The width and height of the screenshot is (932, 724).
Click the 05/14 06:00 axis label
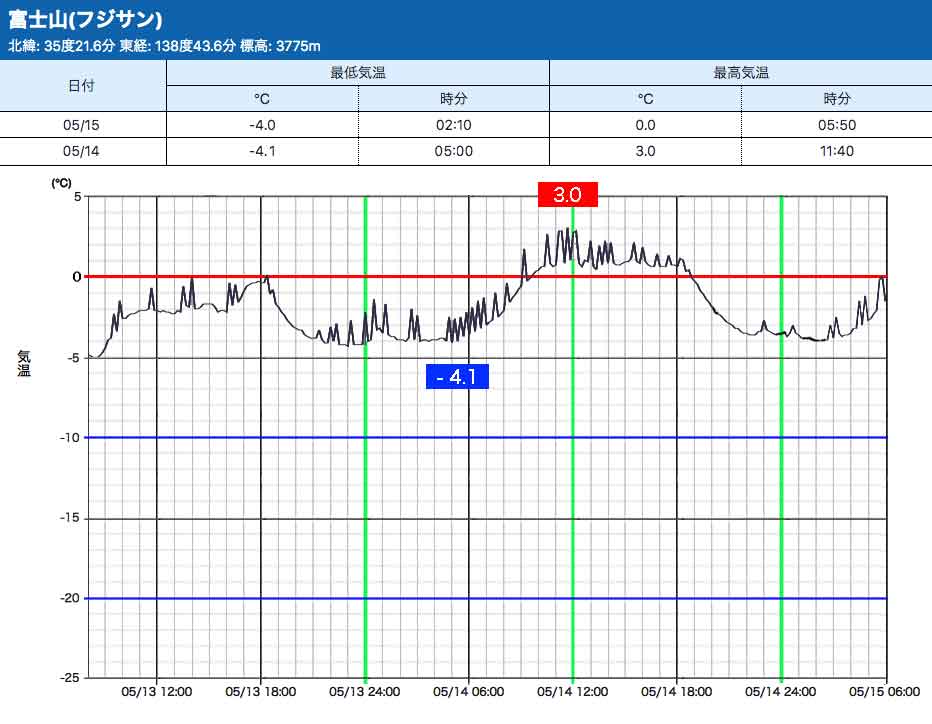469,691
